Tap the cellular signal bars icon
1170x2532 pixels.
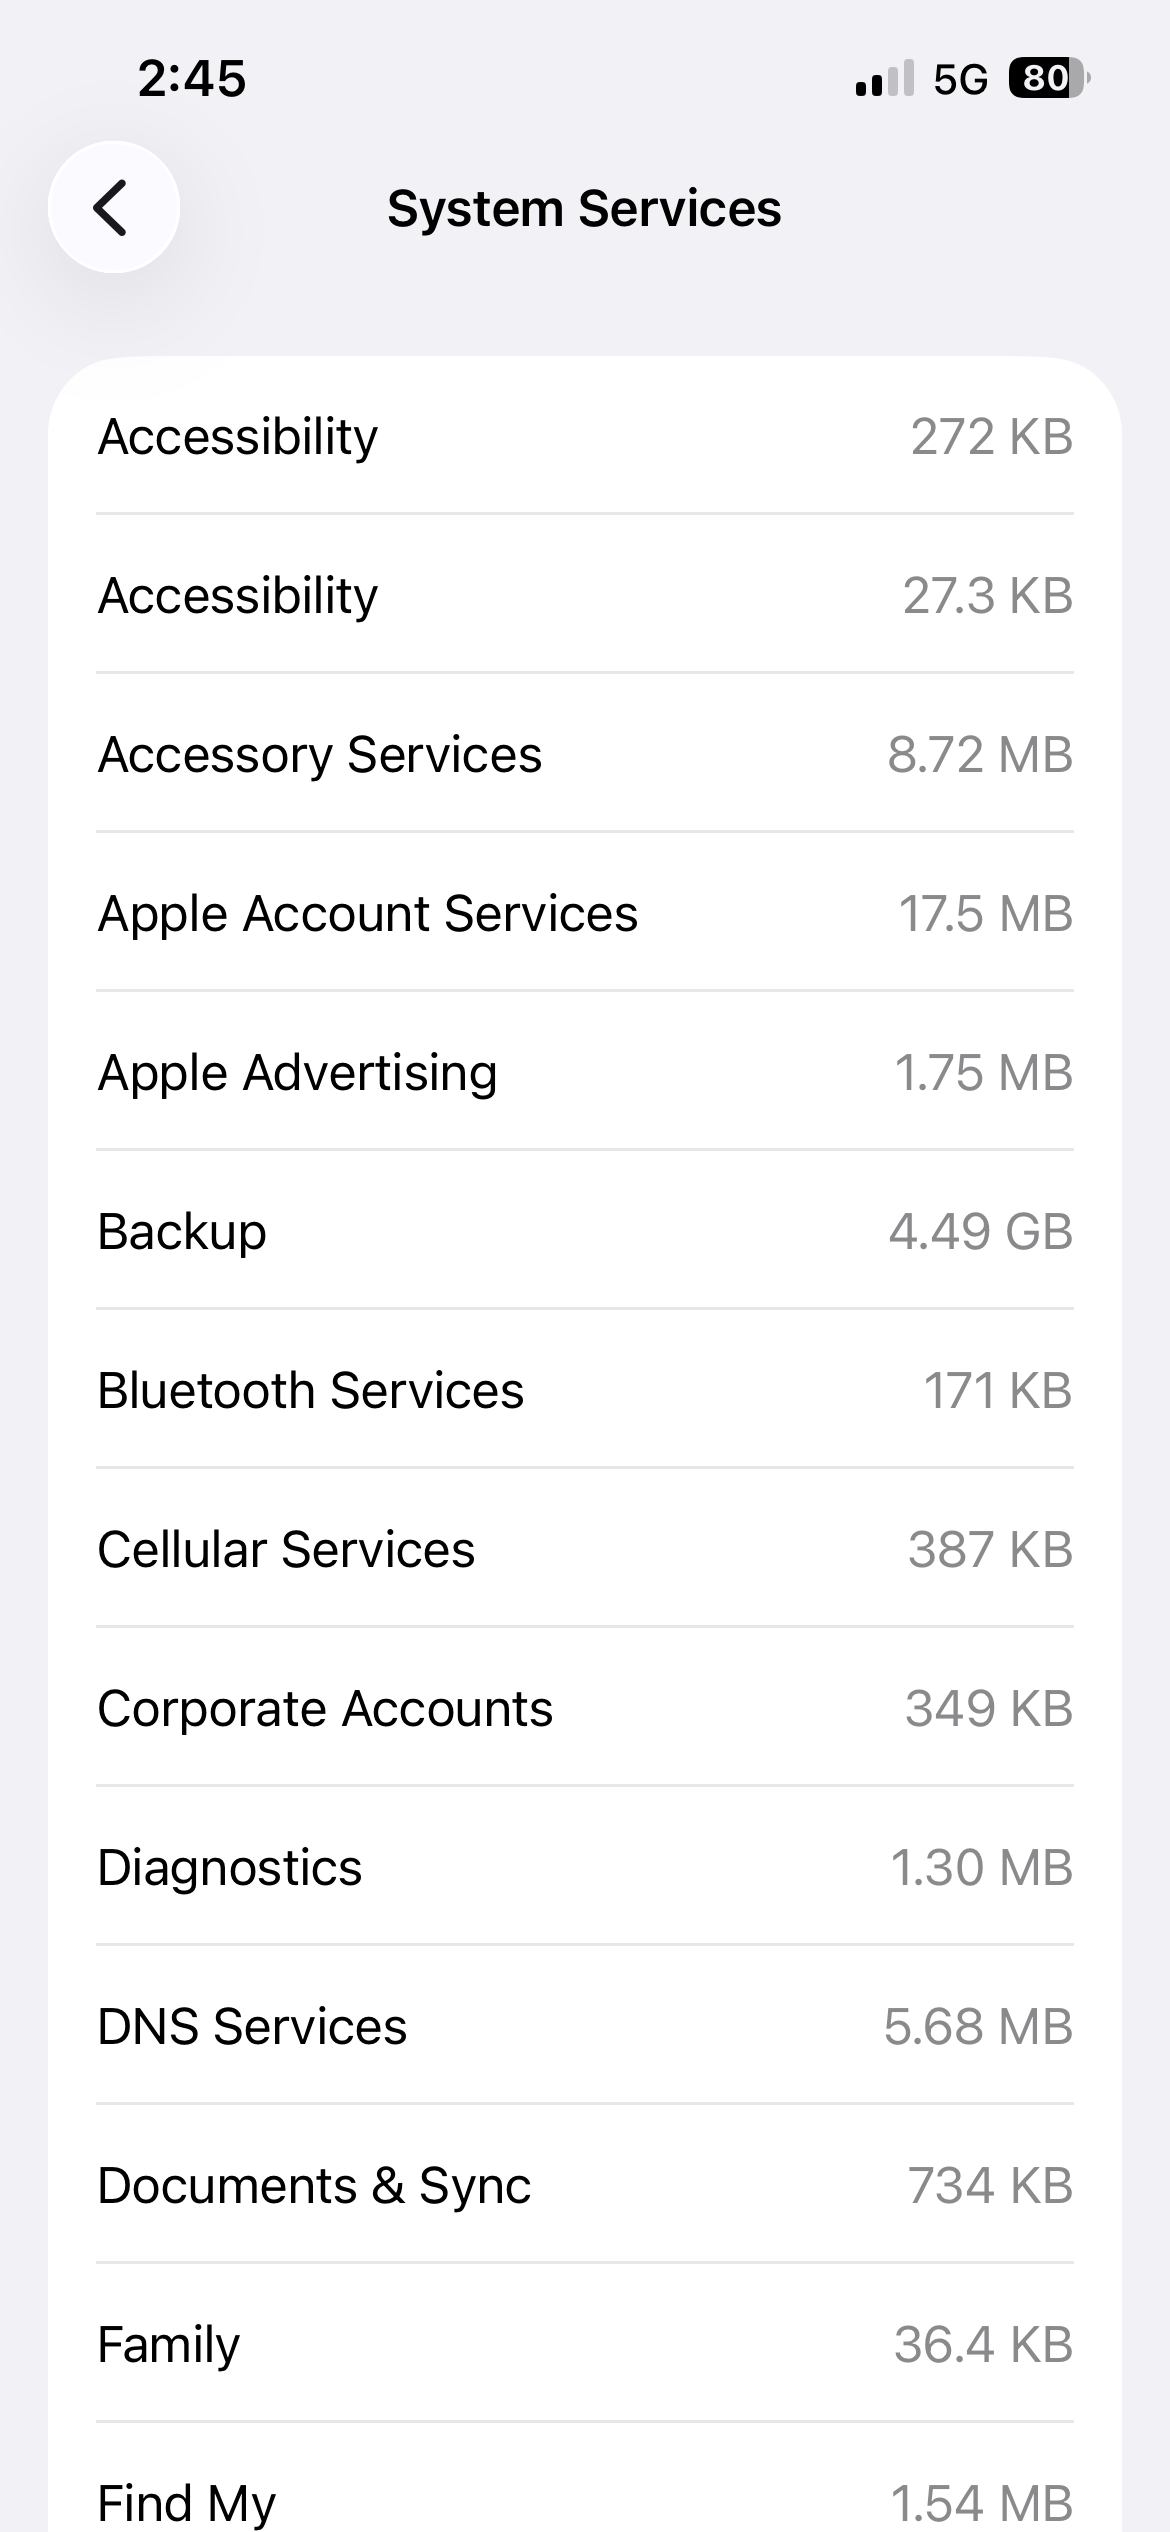coord(884,78)
